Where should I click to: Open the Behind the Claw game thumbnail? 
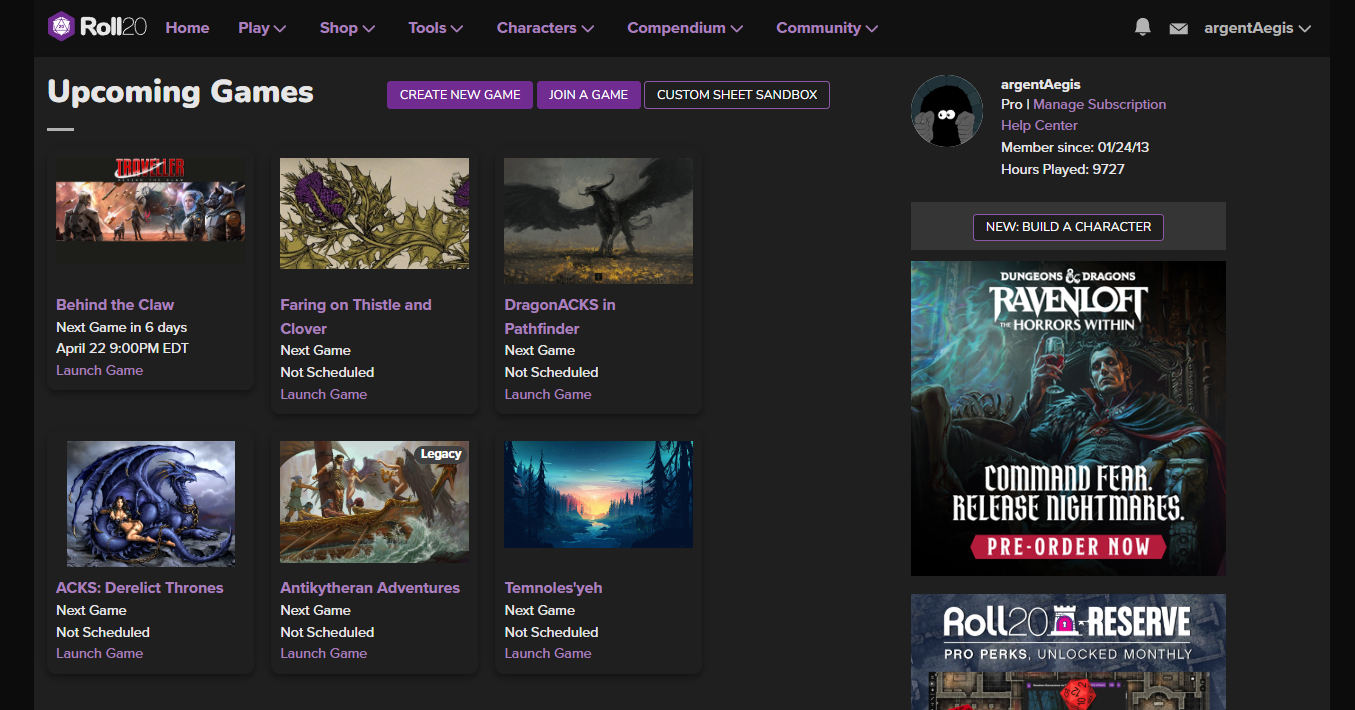pos(150,210)
